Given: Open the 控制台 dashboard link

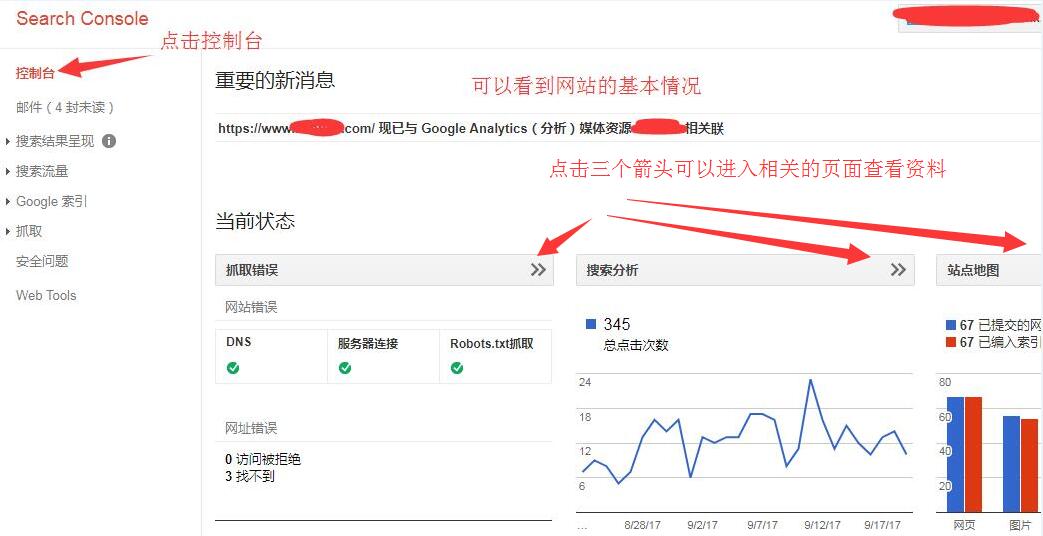Looking at the screenshot, I should [x=35, y=73].
